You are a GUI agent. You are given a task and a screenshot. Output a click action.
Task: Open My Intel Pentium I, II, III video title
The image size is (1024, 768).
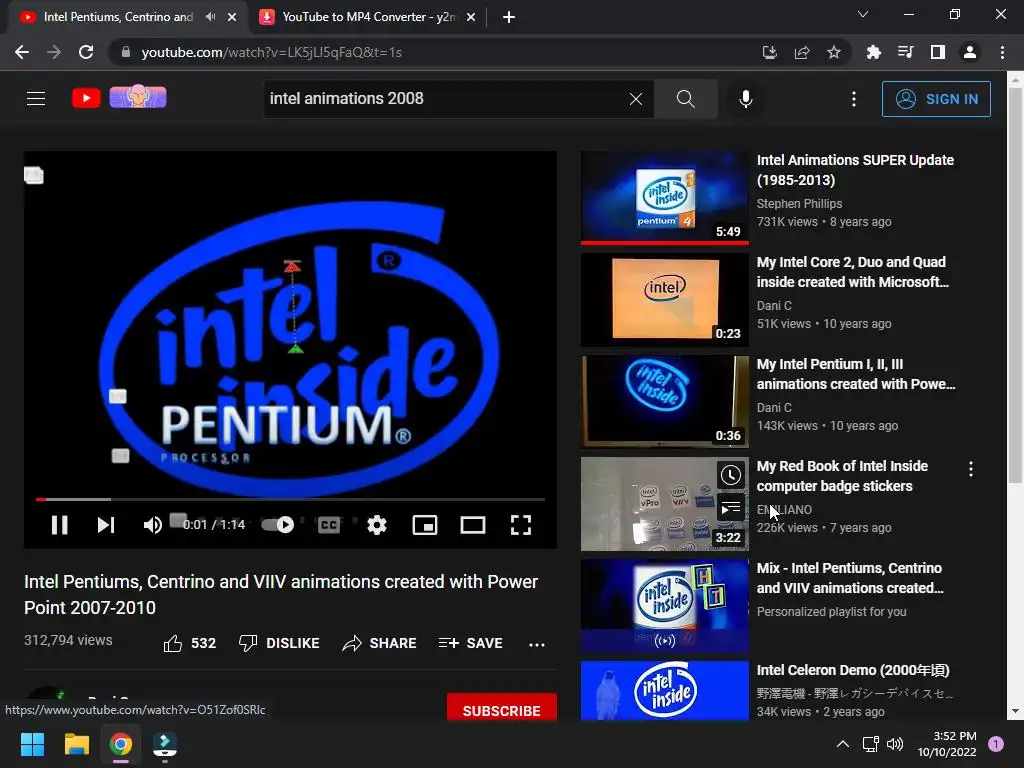click(x=856, y=374)
